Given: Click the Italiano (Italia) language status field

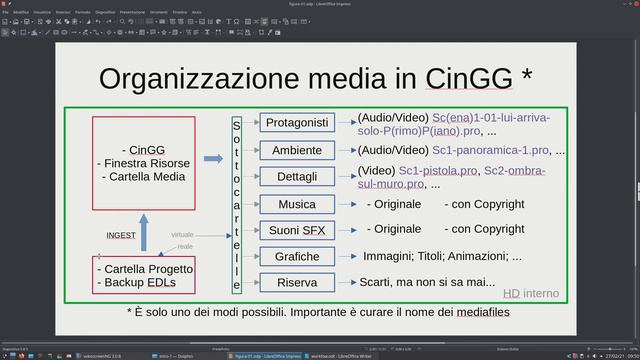Looking at the screenshot, I should pos(508,349).
